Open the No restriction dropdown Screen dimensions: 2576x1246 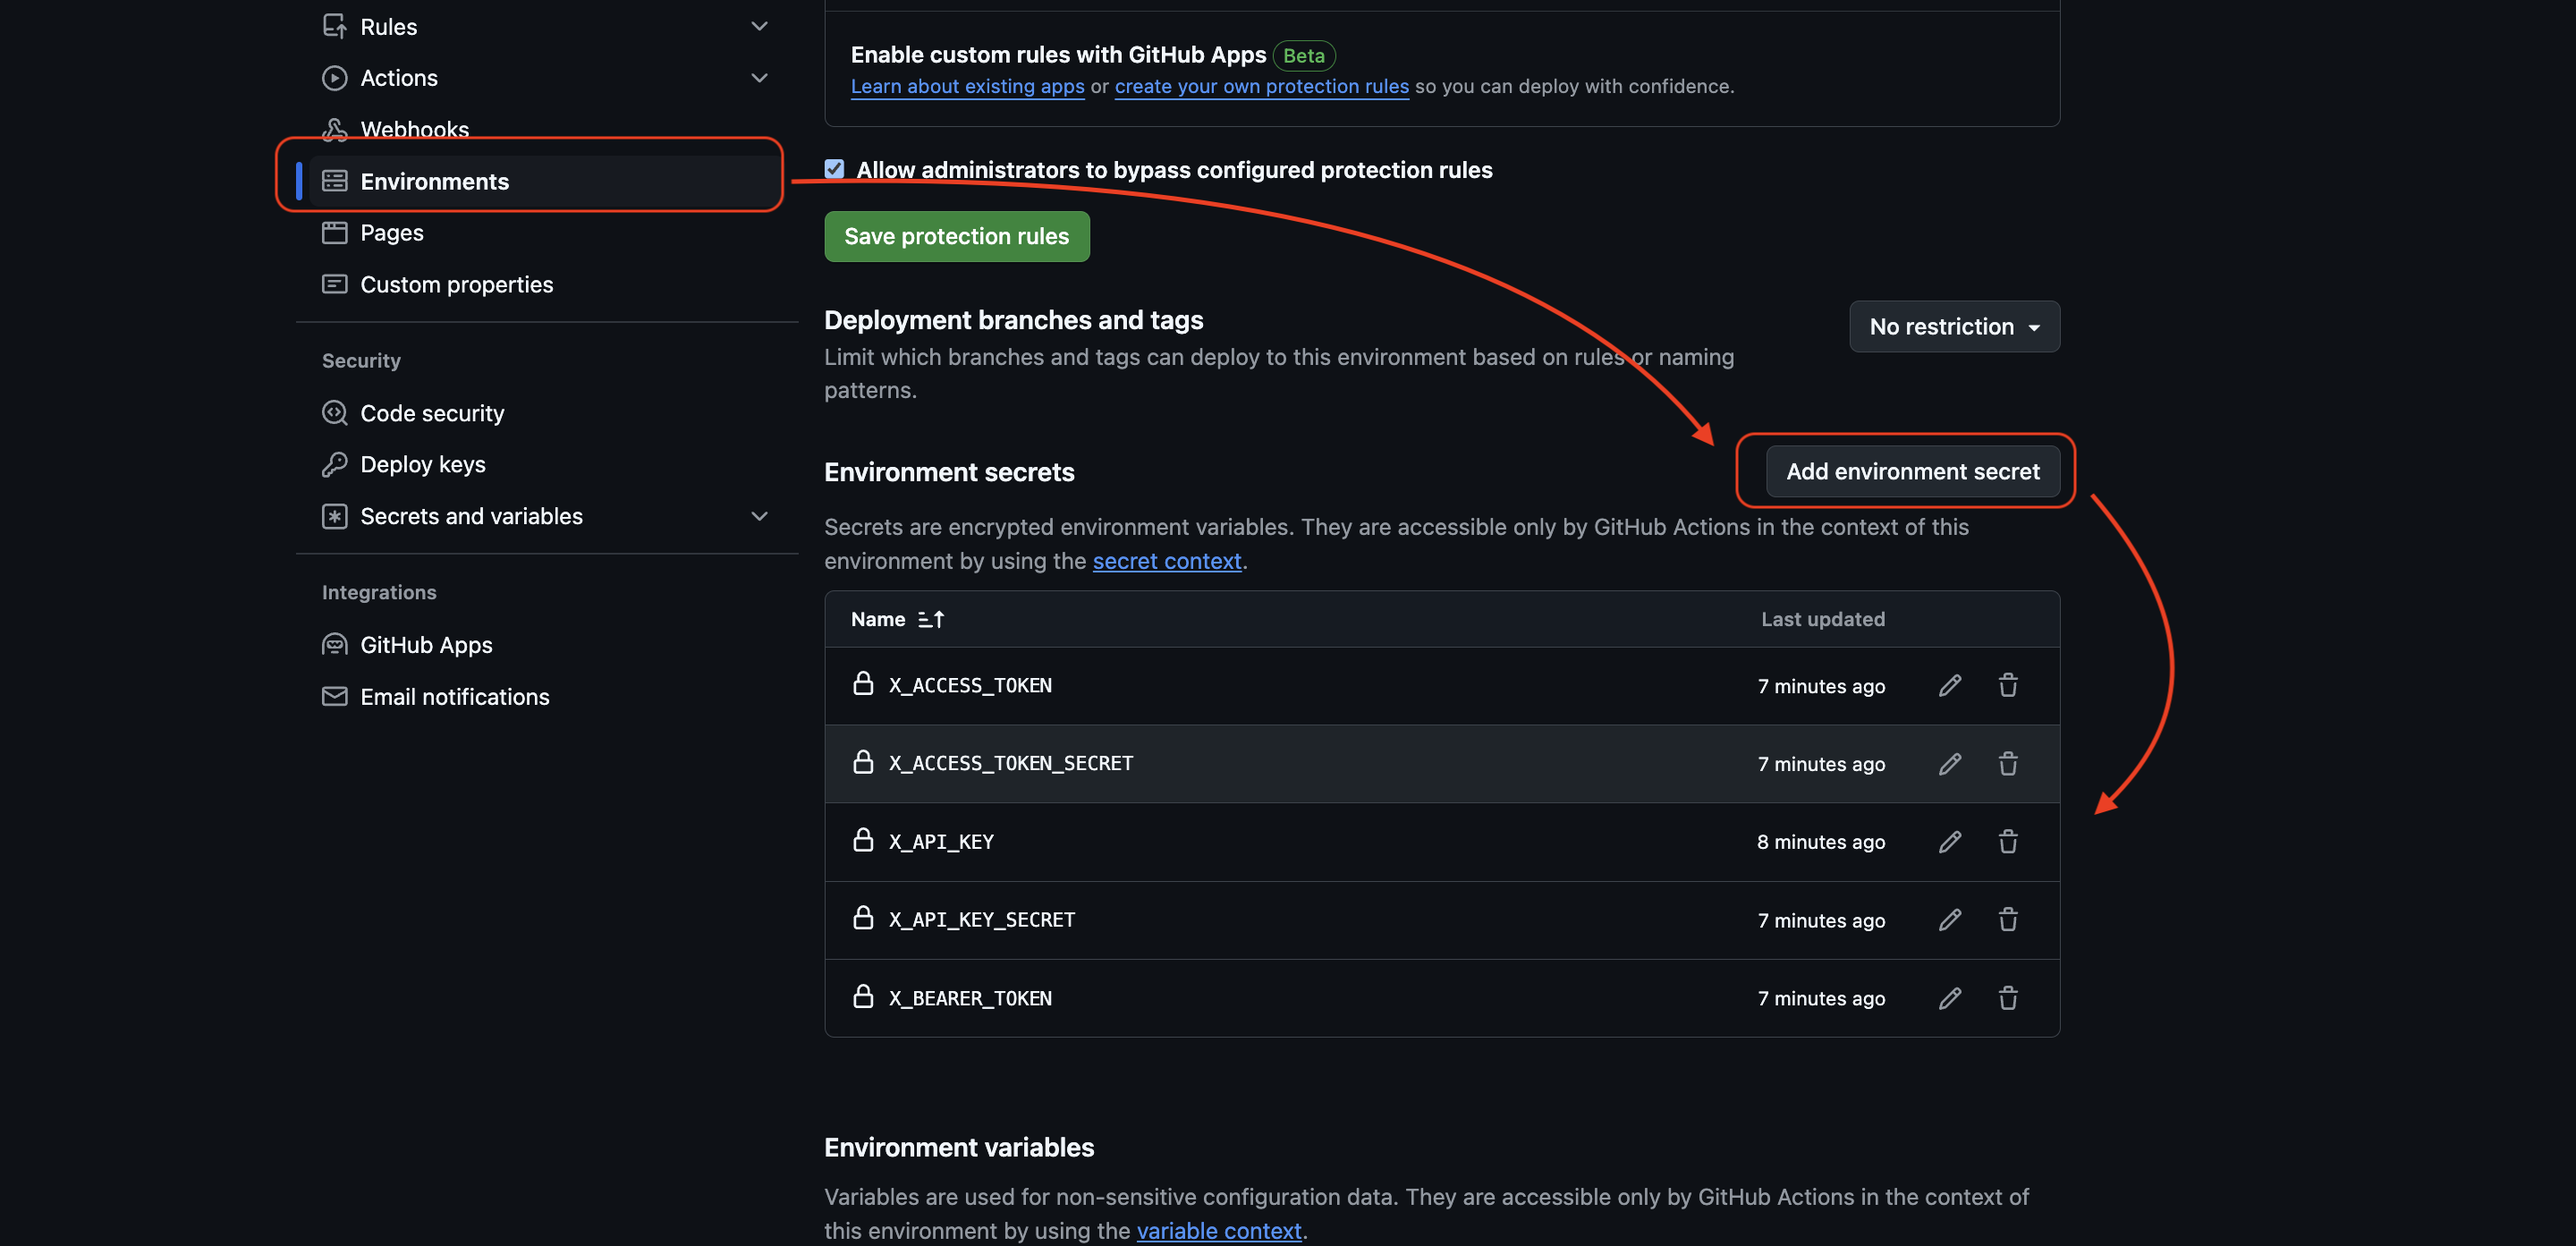(x=1952, y=326)
